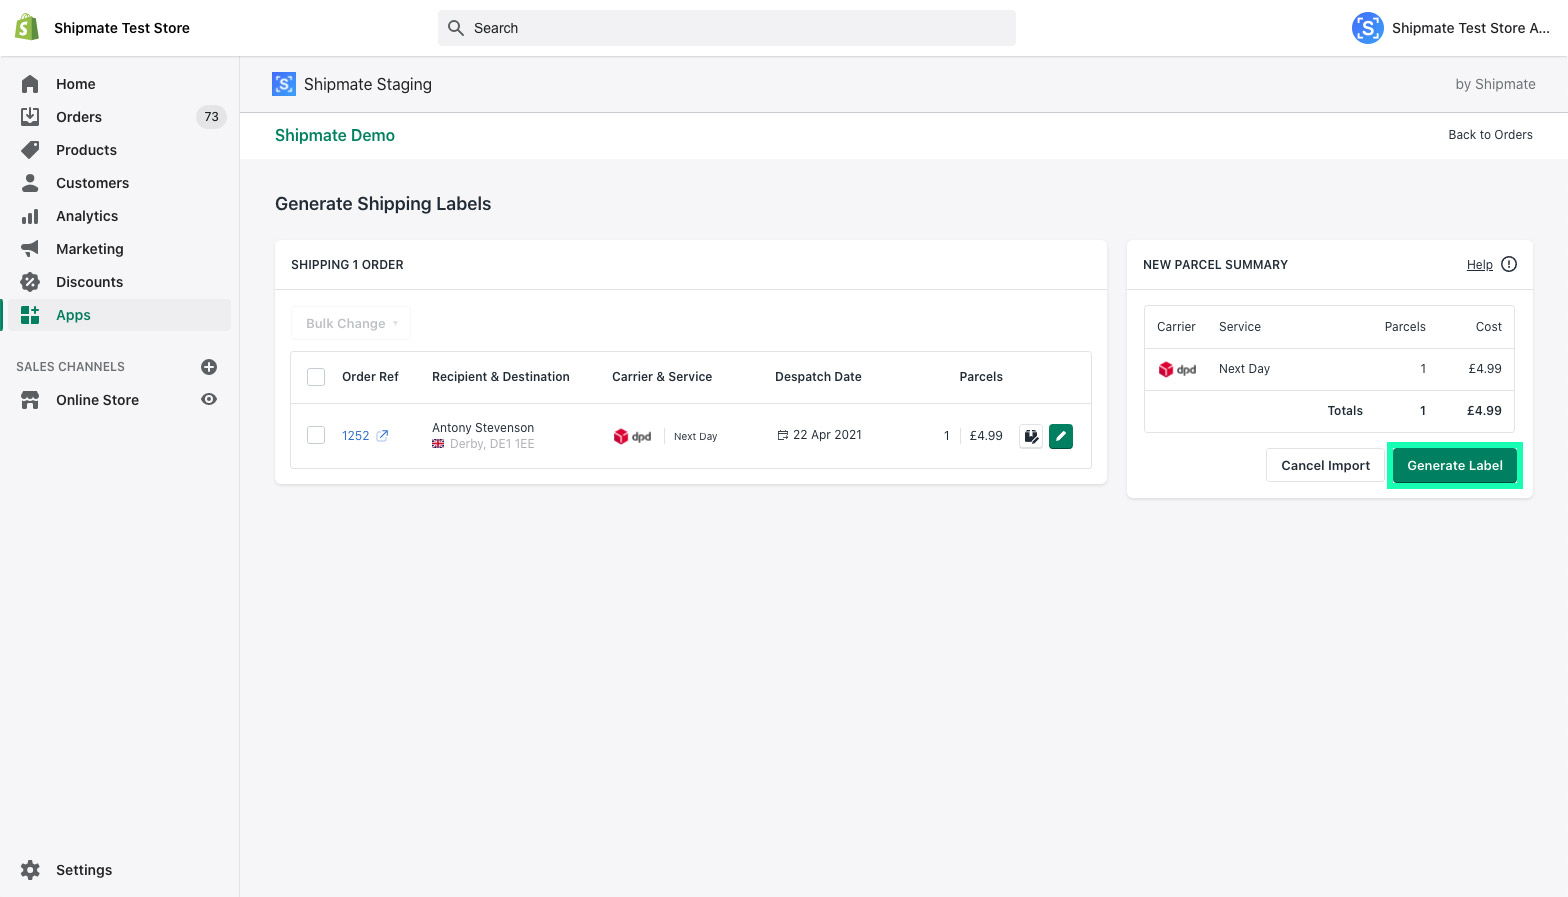Viewport: 1568px width, 897px height.
Task: Open the Shipmate Test Store account menu
Action: coord(1451,28)
